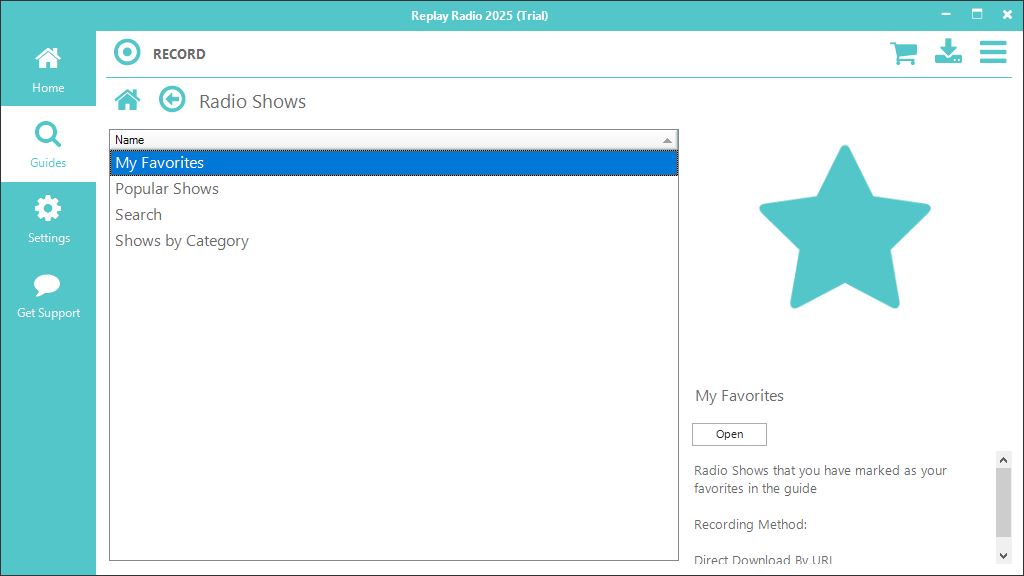Click the large star favorites image
Screen dimensions: 1024x576
point(845,227)
